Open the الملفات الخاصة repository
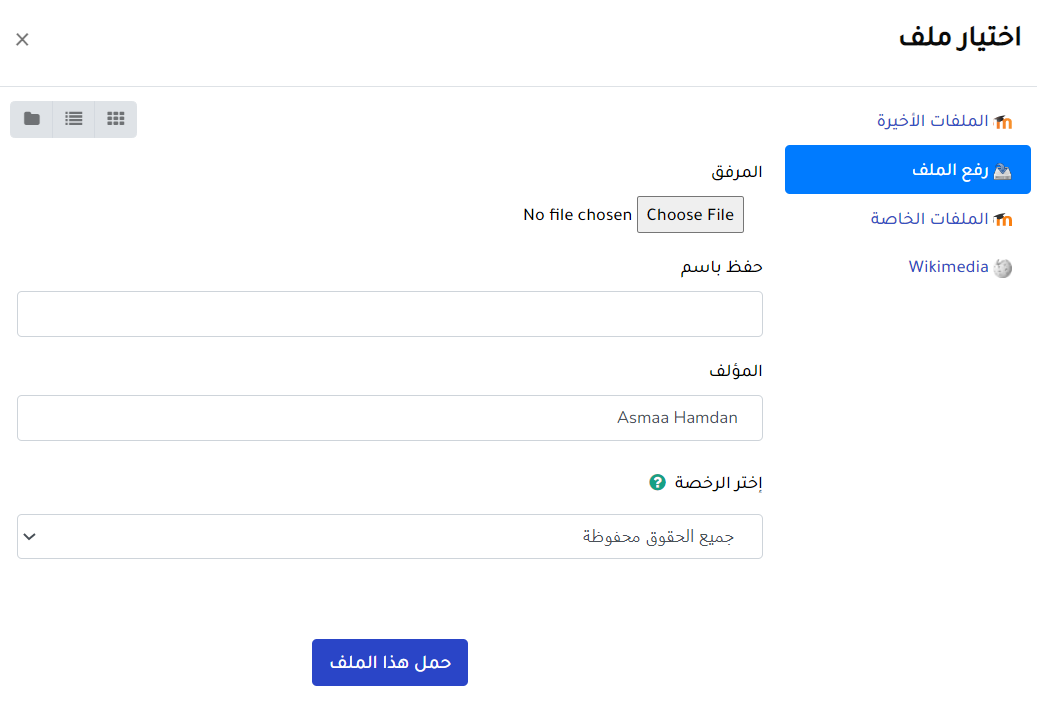Viewport: 1037px width, 711px height. point(929,219)
